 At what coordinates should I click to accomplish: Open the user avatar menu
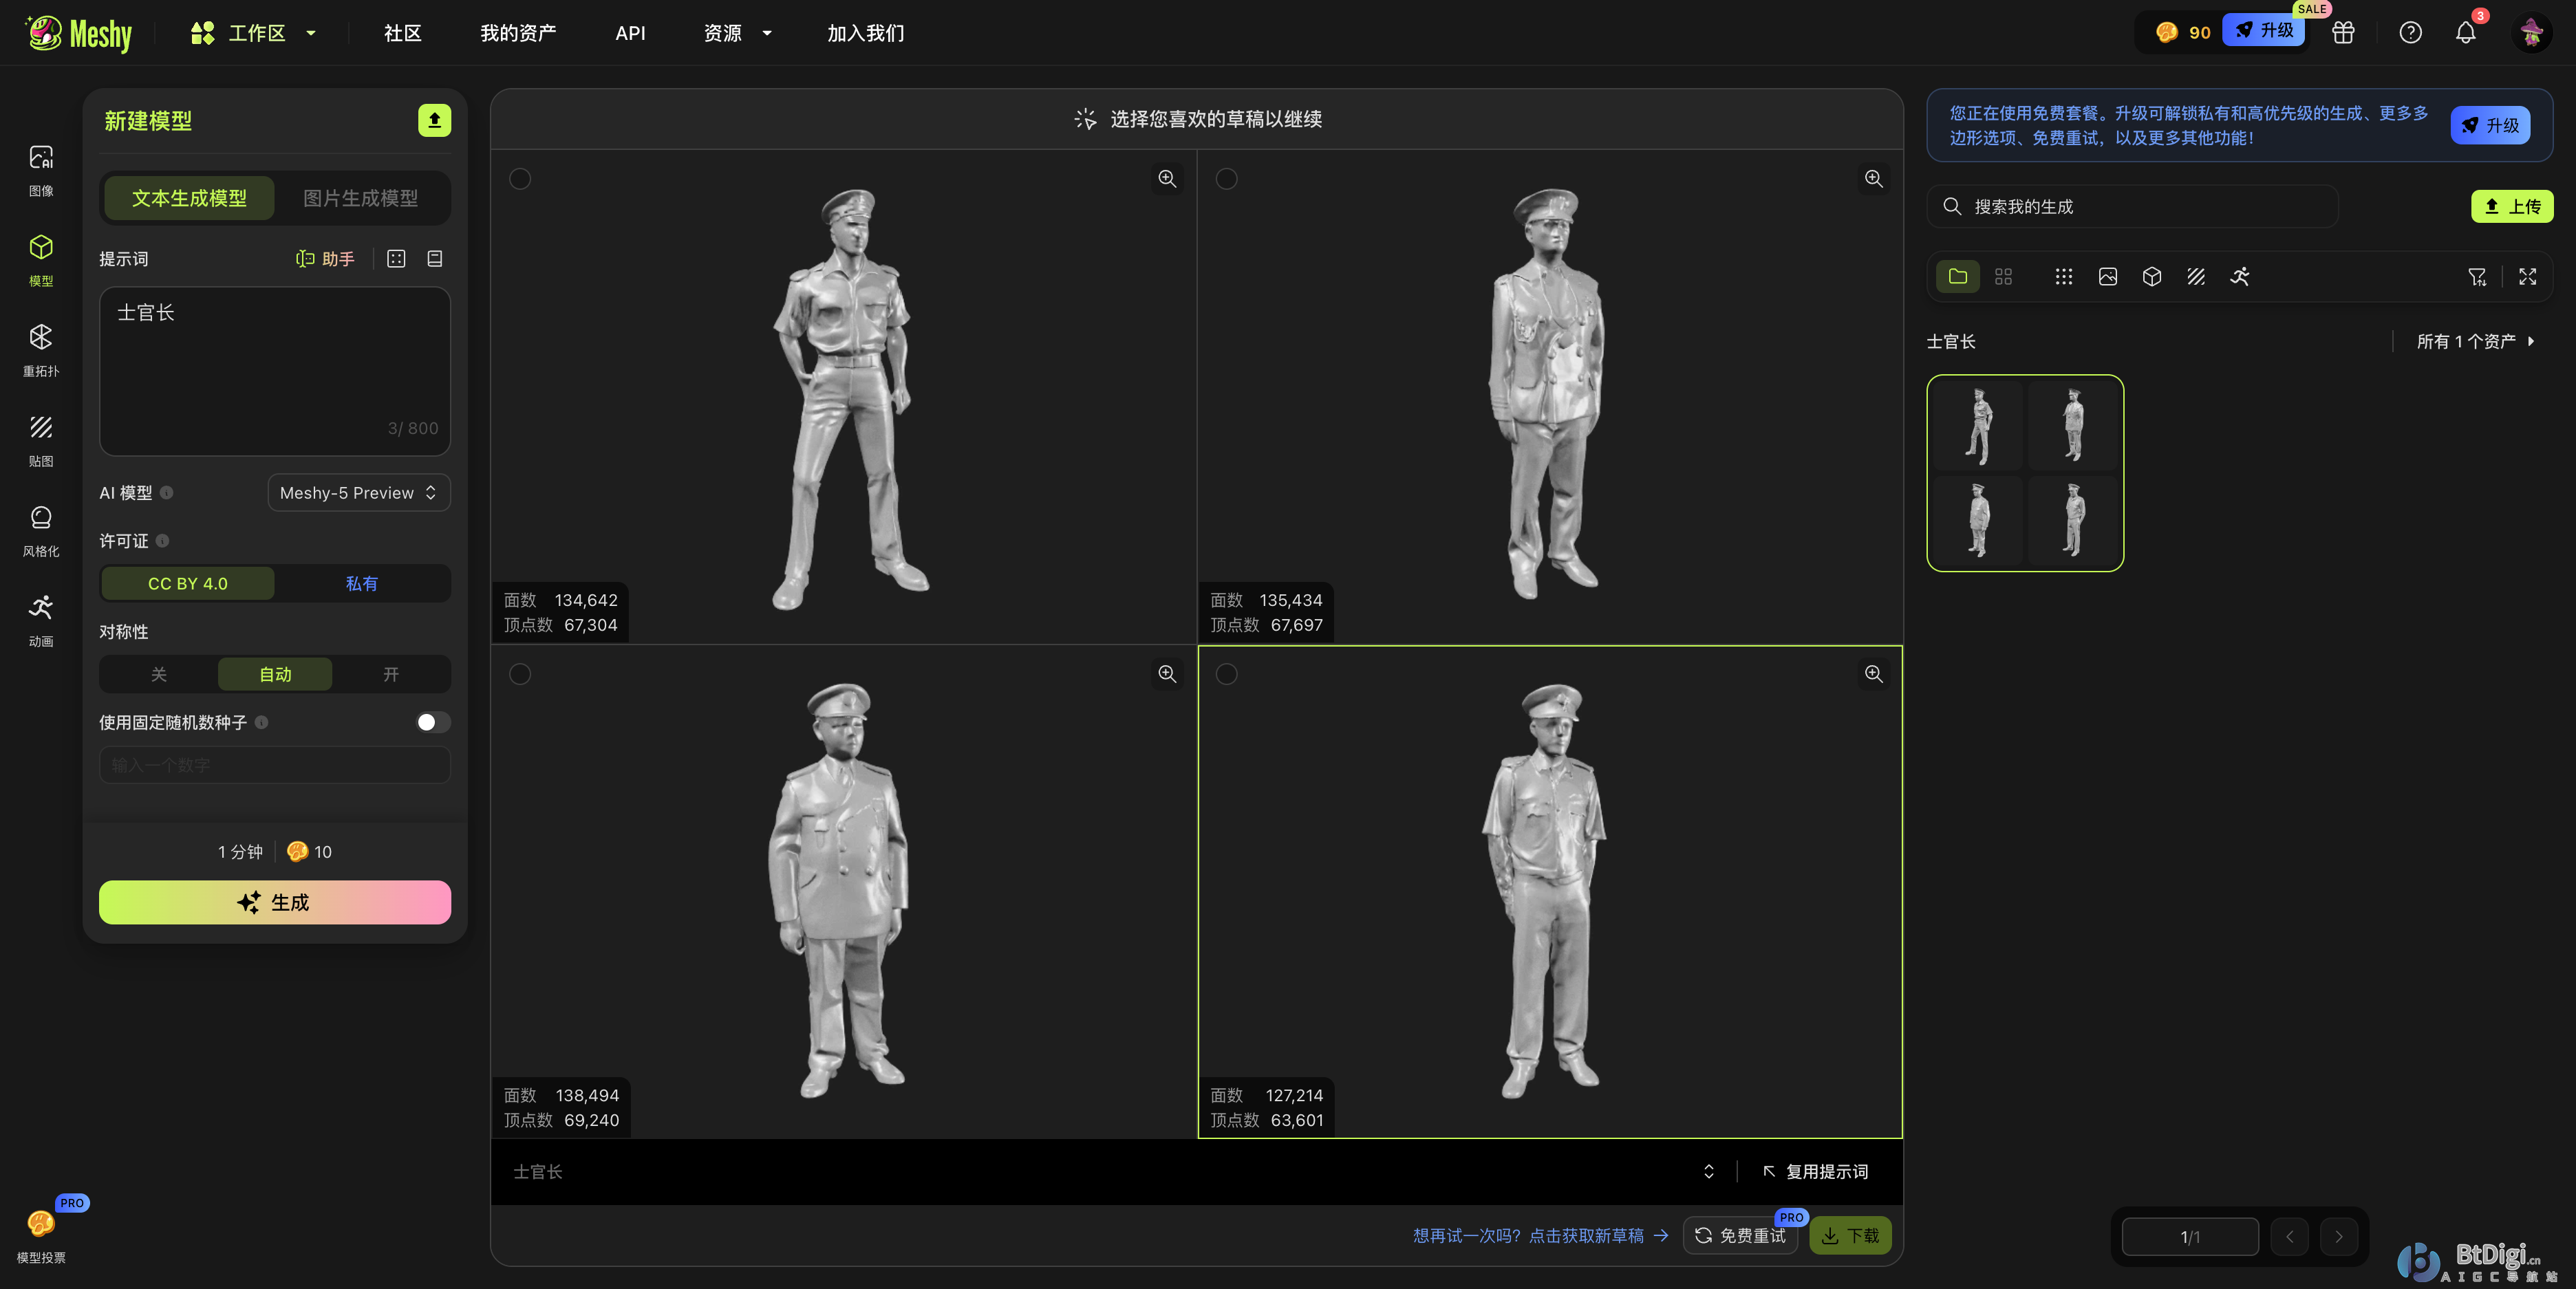point(2531,33)
